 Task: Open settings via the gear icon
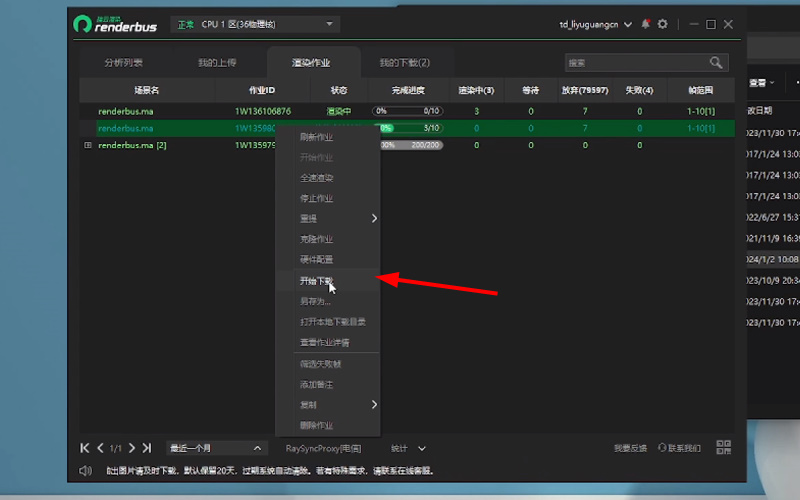click(x=662, y=24)
